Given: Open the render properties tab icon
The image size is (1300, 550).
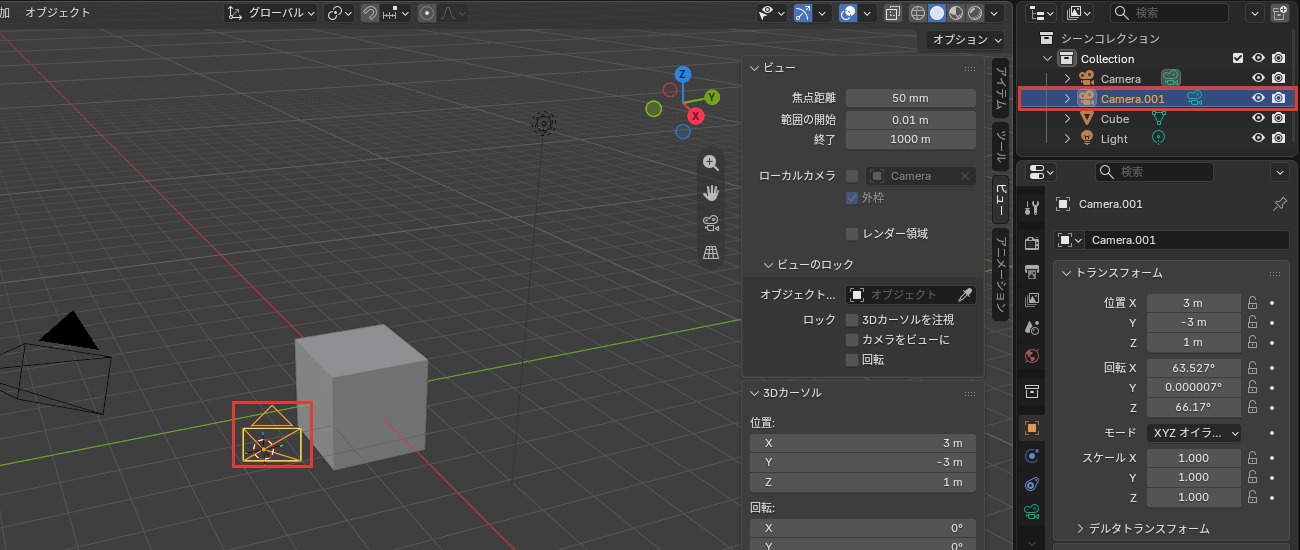Looking at the screenshot, I should click(1032, 243).
